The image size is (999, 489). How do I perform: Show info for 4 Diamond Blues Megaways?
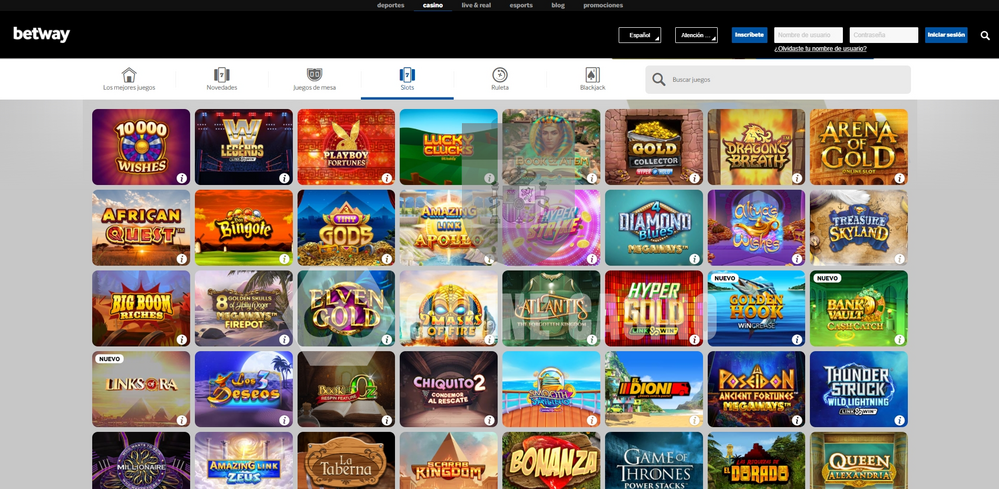tap(694, 259)
